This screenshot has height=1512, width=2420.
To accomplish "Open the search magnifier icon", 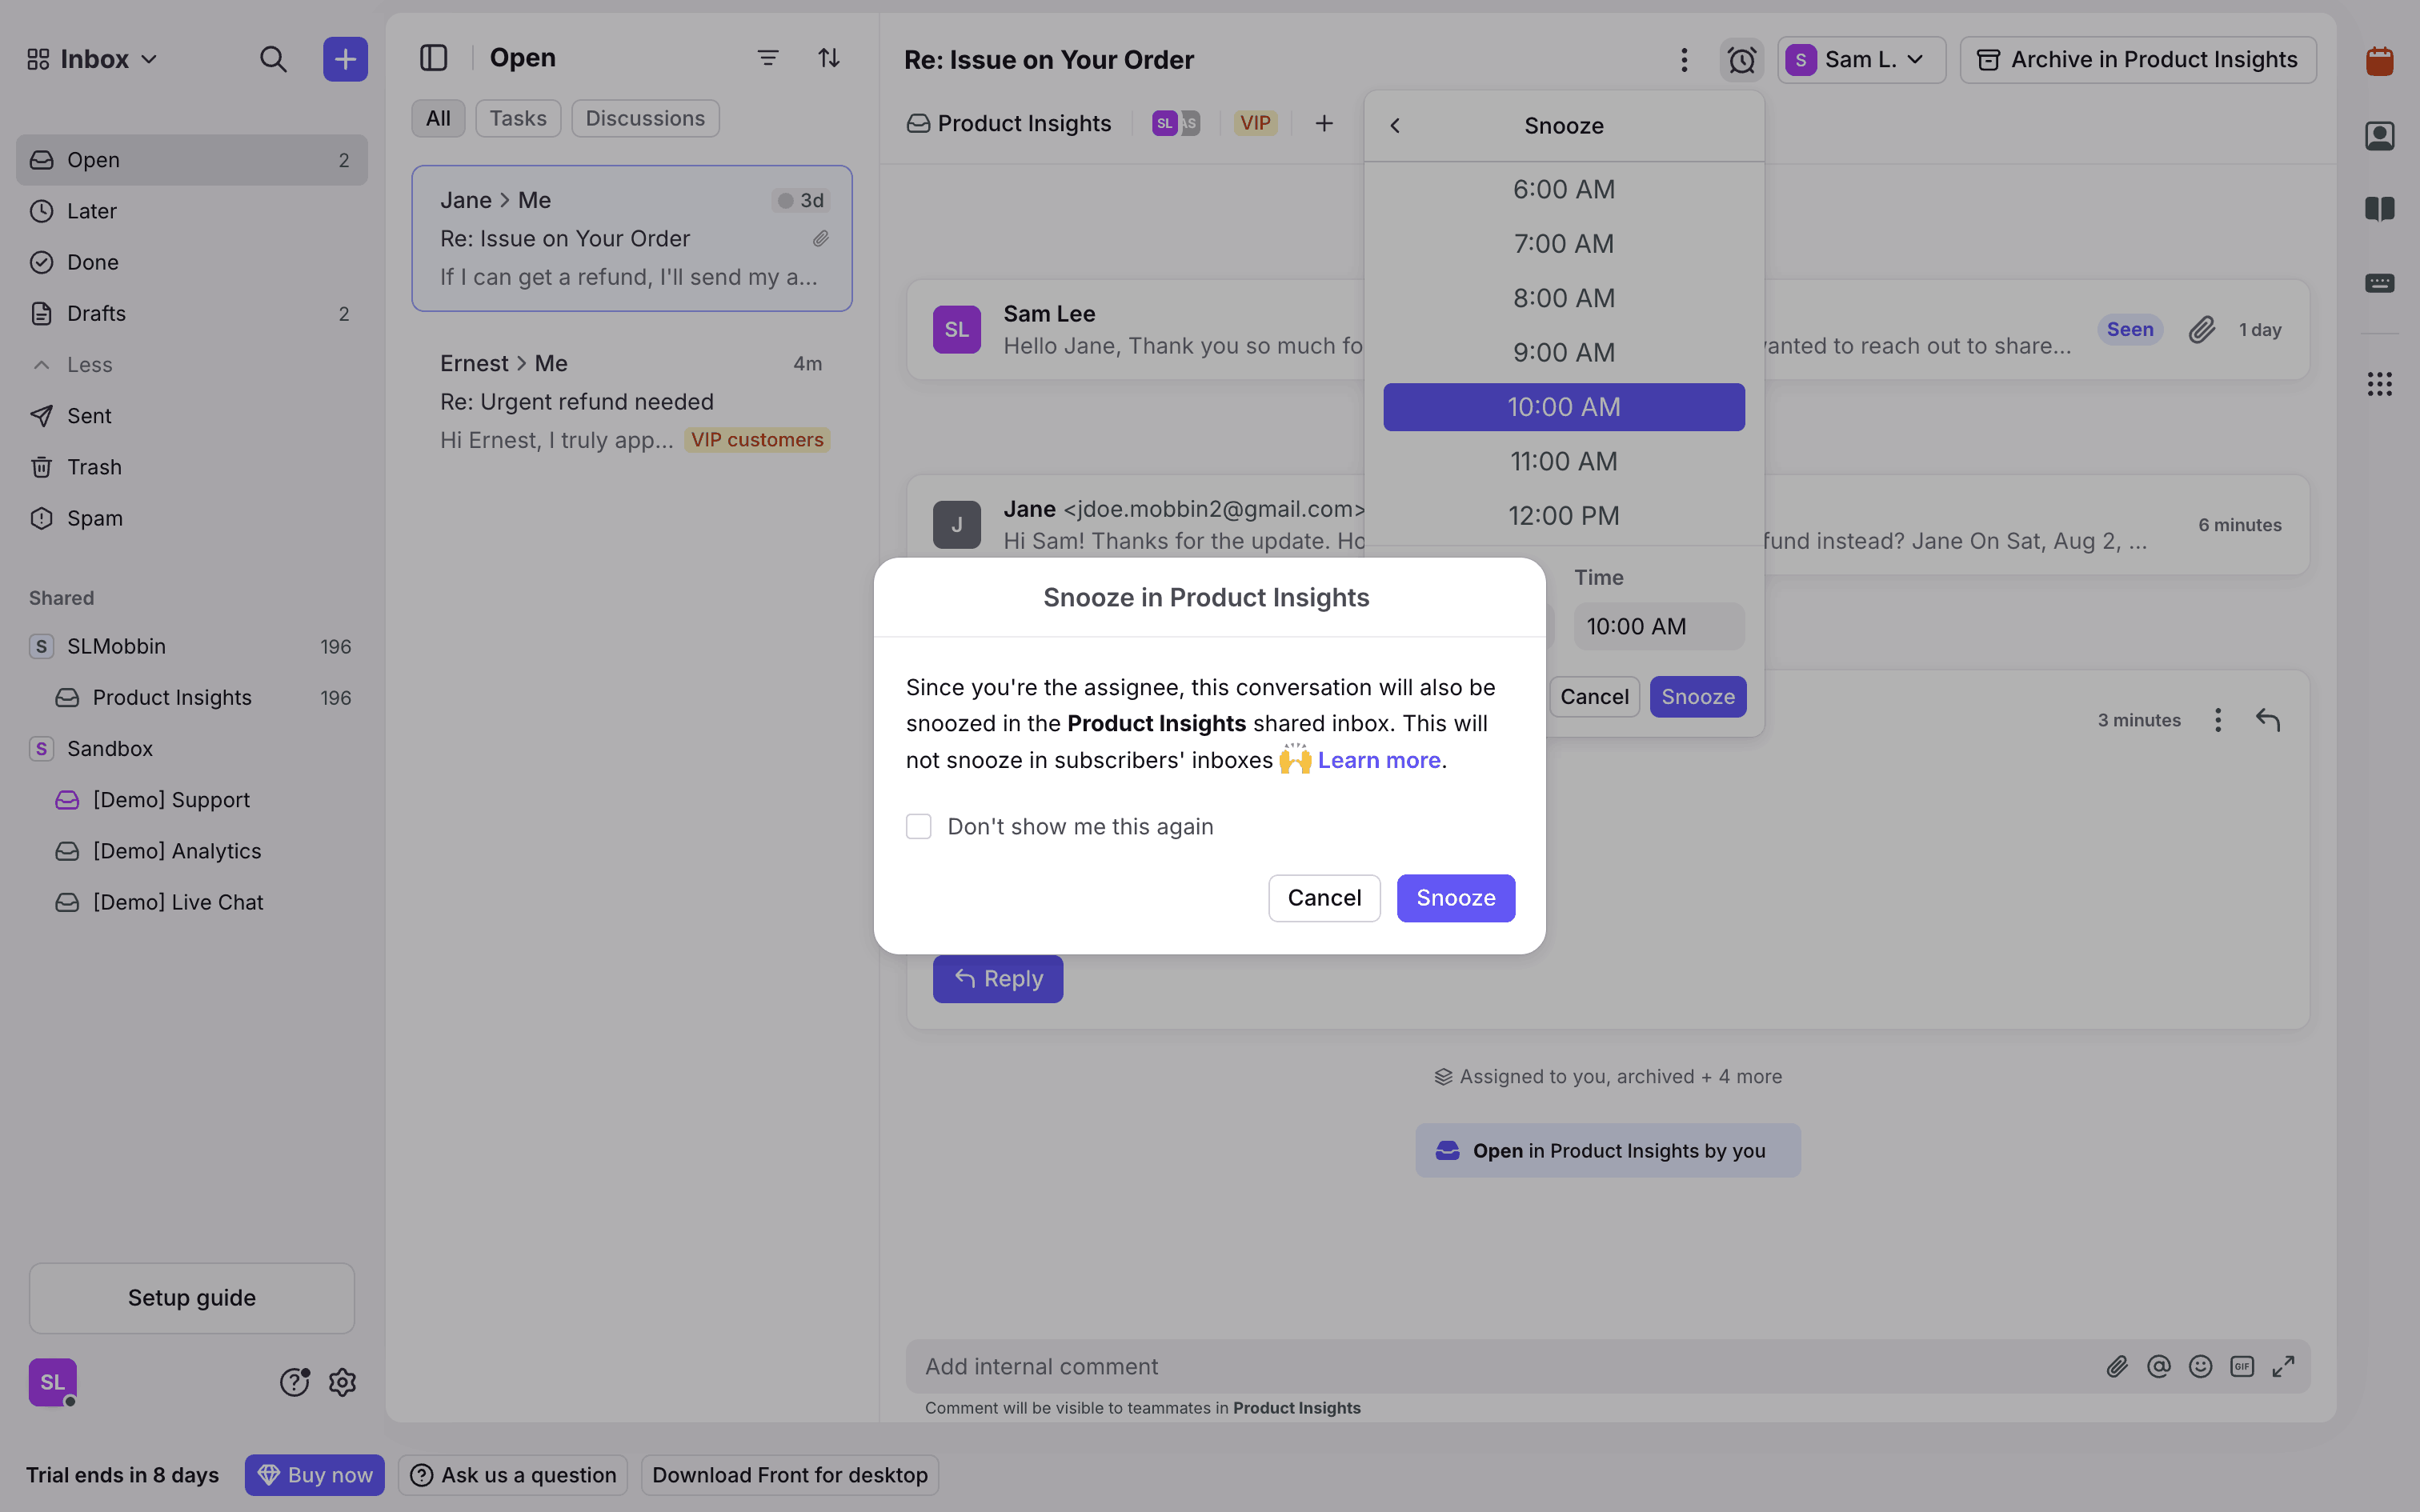I will (x=273, y=59).
